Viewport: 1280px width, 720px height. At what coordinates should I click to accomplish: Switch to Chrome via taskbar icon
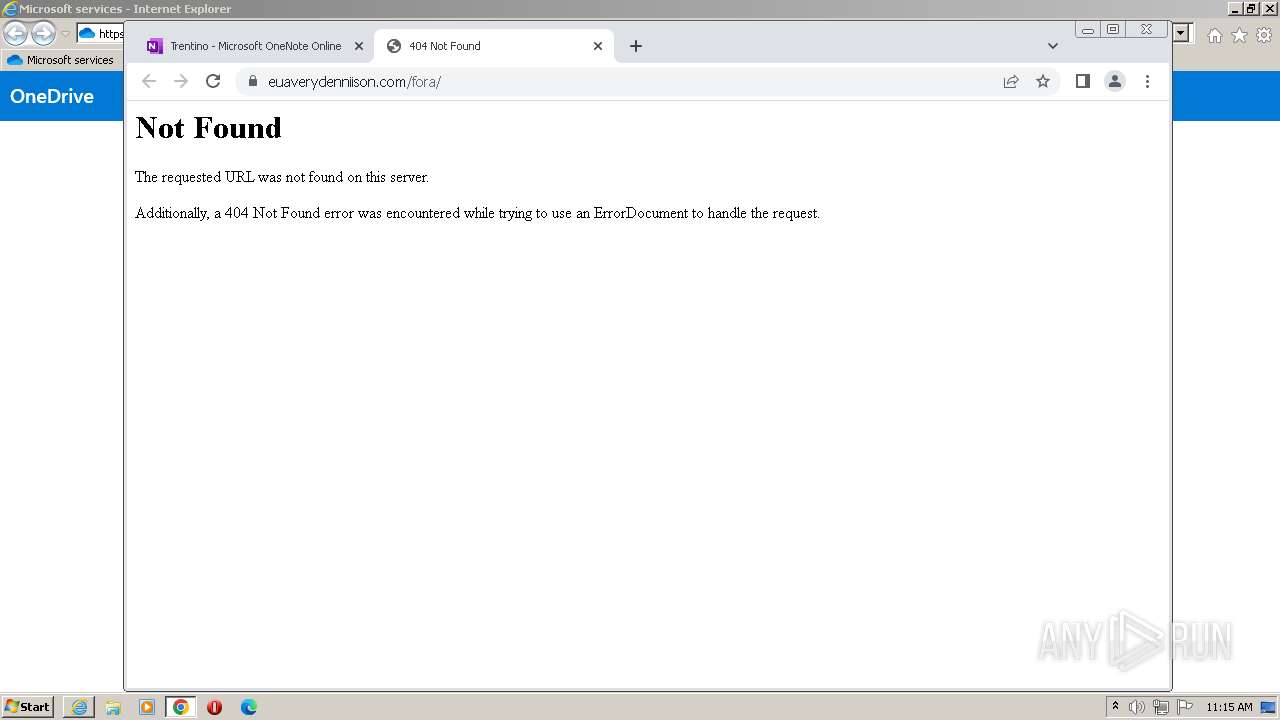[180, 707]
